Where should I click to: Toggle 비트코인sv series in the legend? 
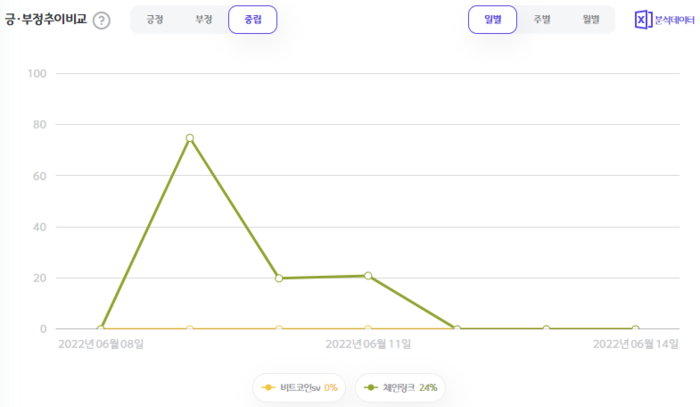point(299,387)
